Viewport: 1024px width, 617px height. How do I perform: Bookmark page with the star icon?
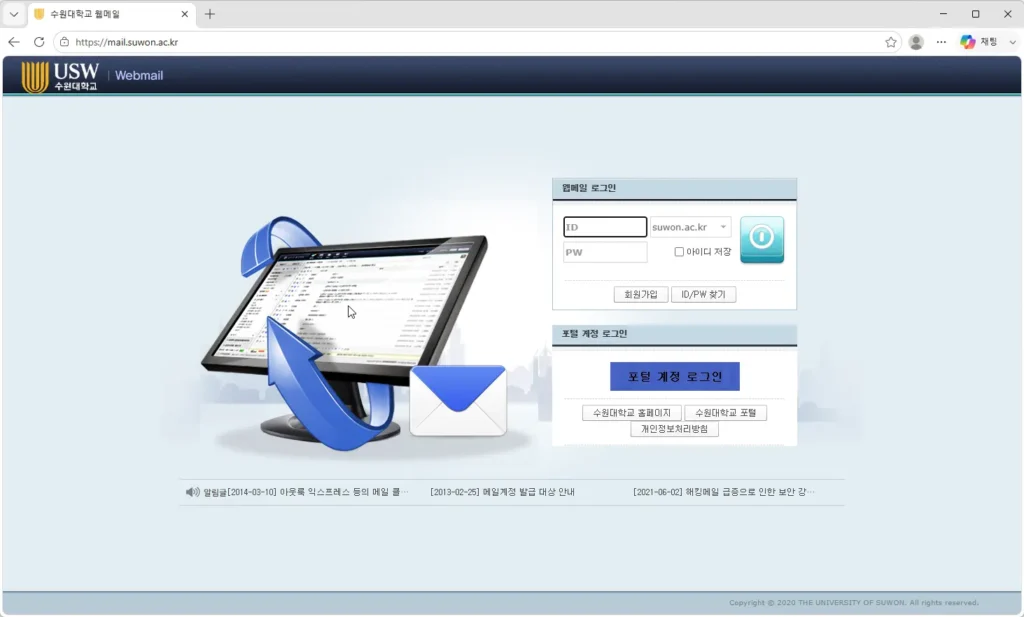pos(890,42)
